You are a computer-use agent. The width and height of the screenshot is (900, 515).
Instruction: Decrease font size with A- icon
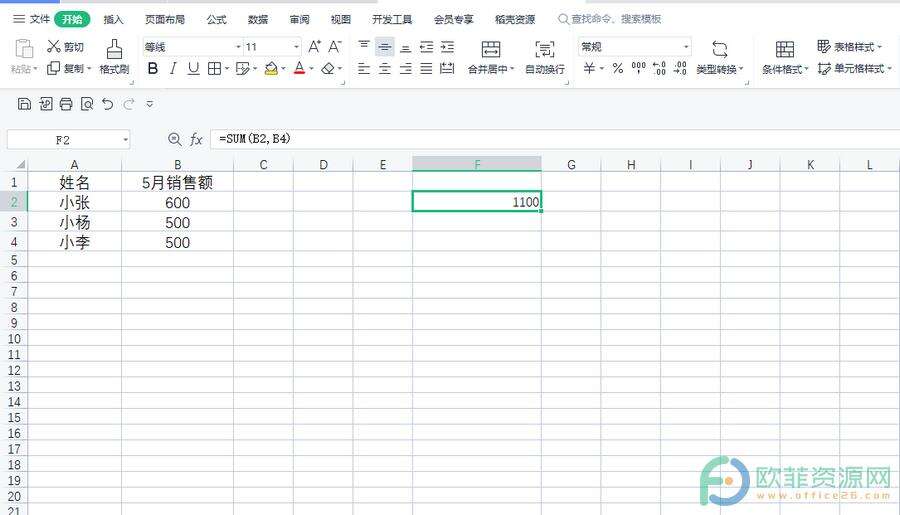(335, 47)
